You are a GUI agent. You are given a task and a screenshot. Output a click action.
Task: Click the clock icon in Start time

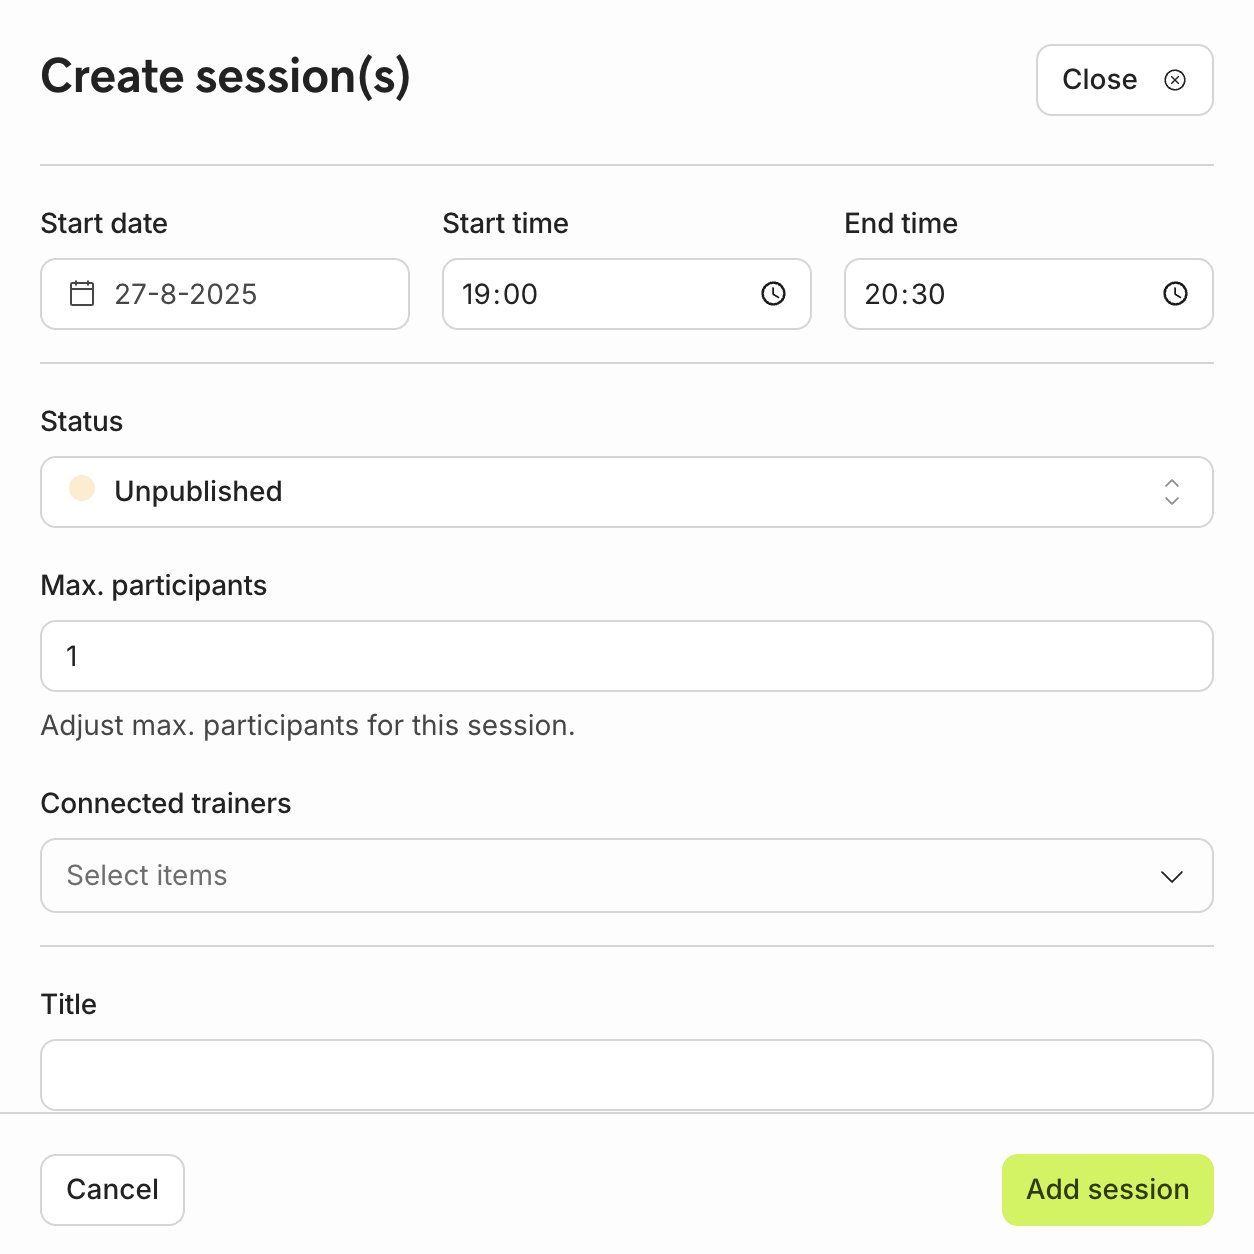pyautogui.click(x=773, y=294)
